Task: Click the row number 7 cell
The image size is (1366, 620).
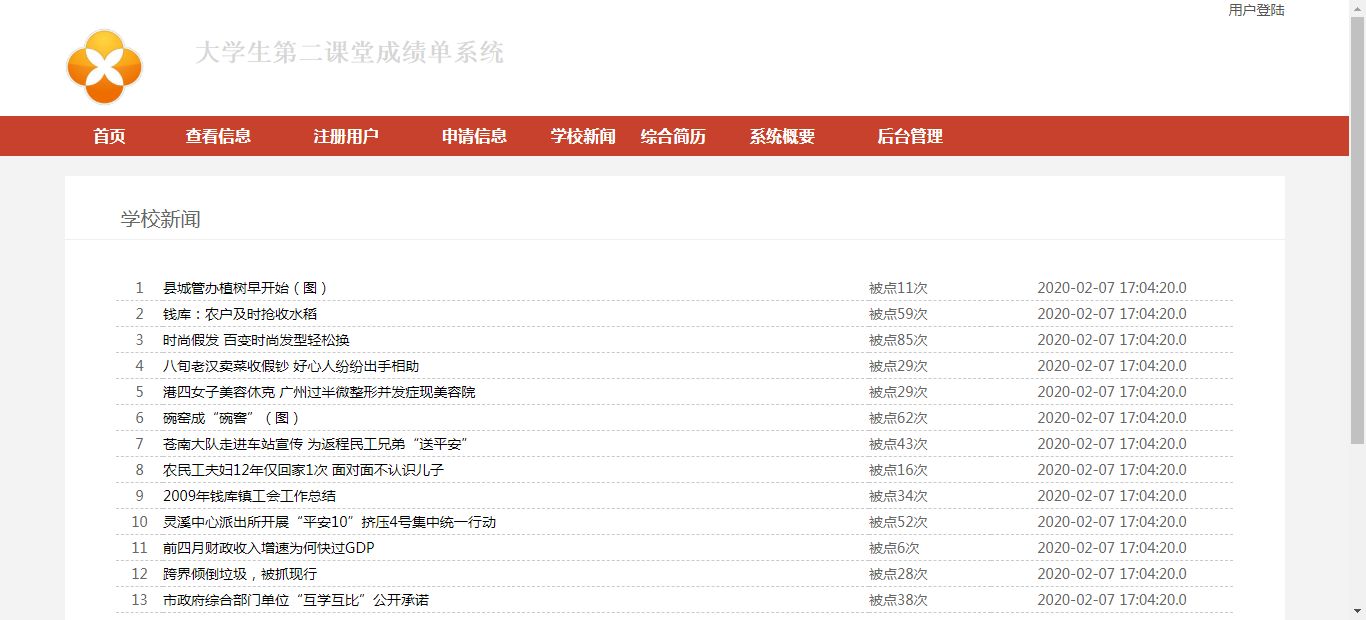Action: [140, 444]
